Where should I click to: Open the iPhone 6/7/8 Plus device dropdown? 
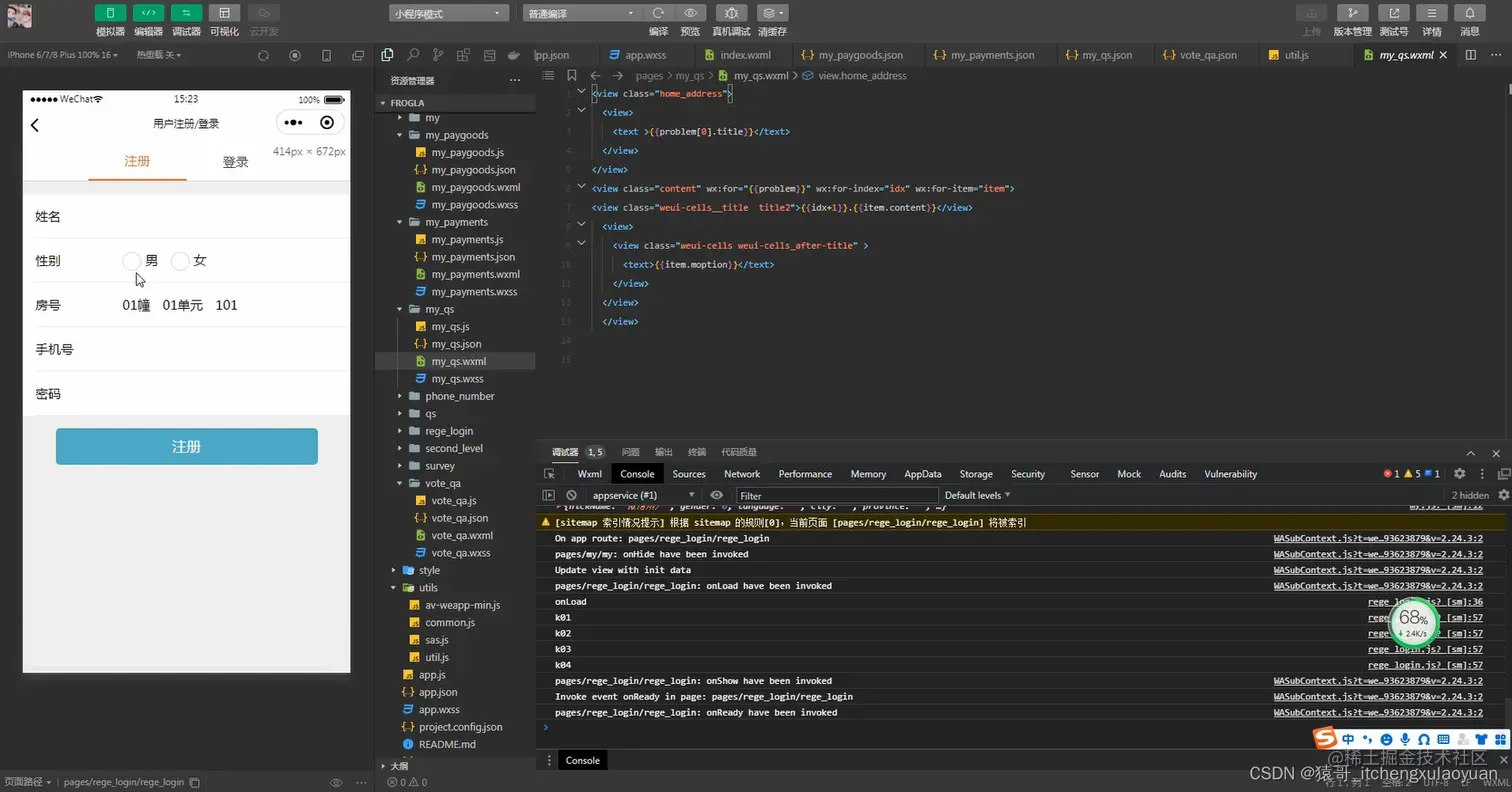click(63, 55)
